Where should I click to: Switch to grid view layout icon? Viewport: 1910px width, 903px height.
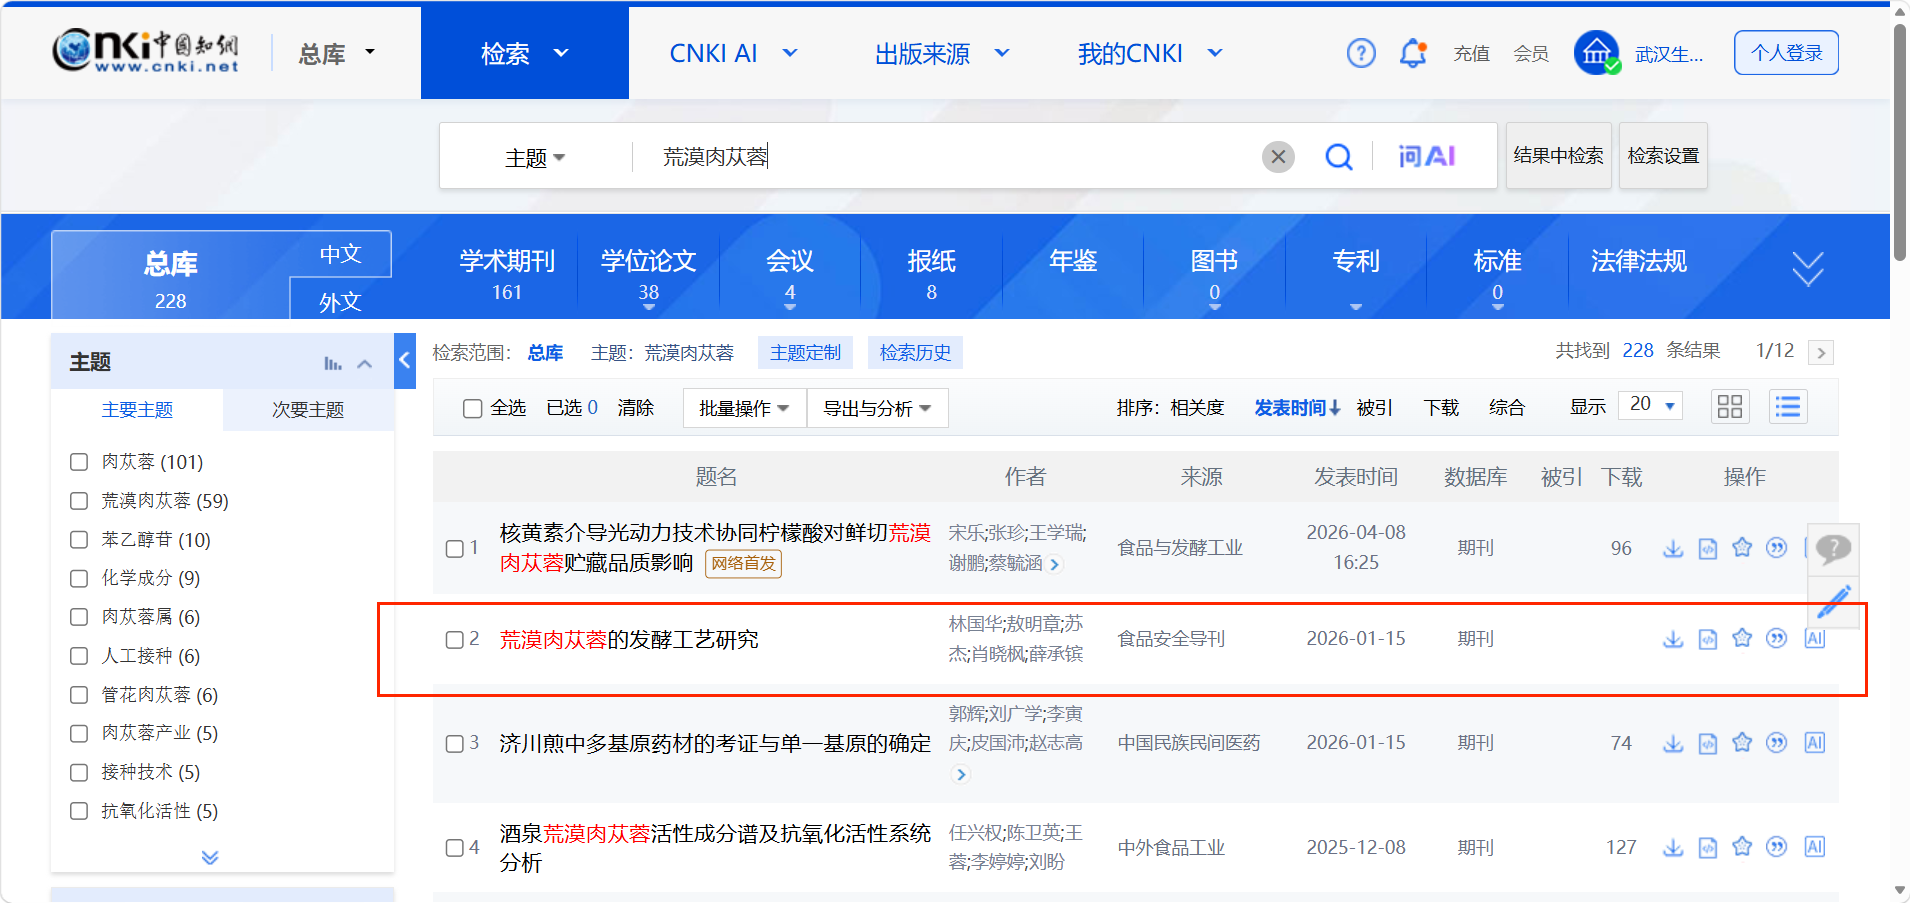click(x=1730, y=407)
